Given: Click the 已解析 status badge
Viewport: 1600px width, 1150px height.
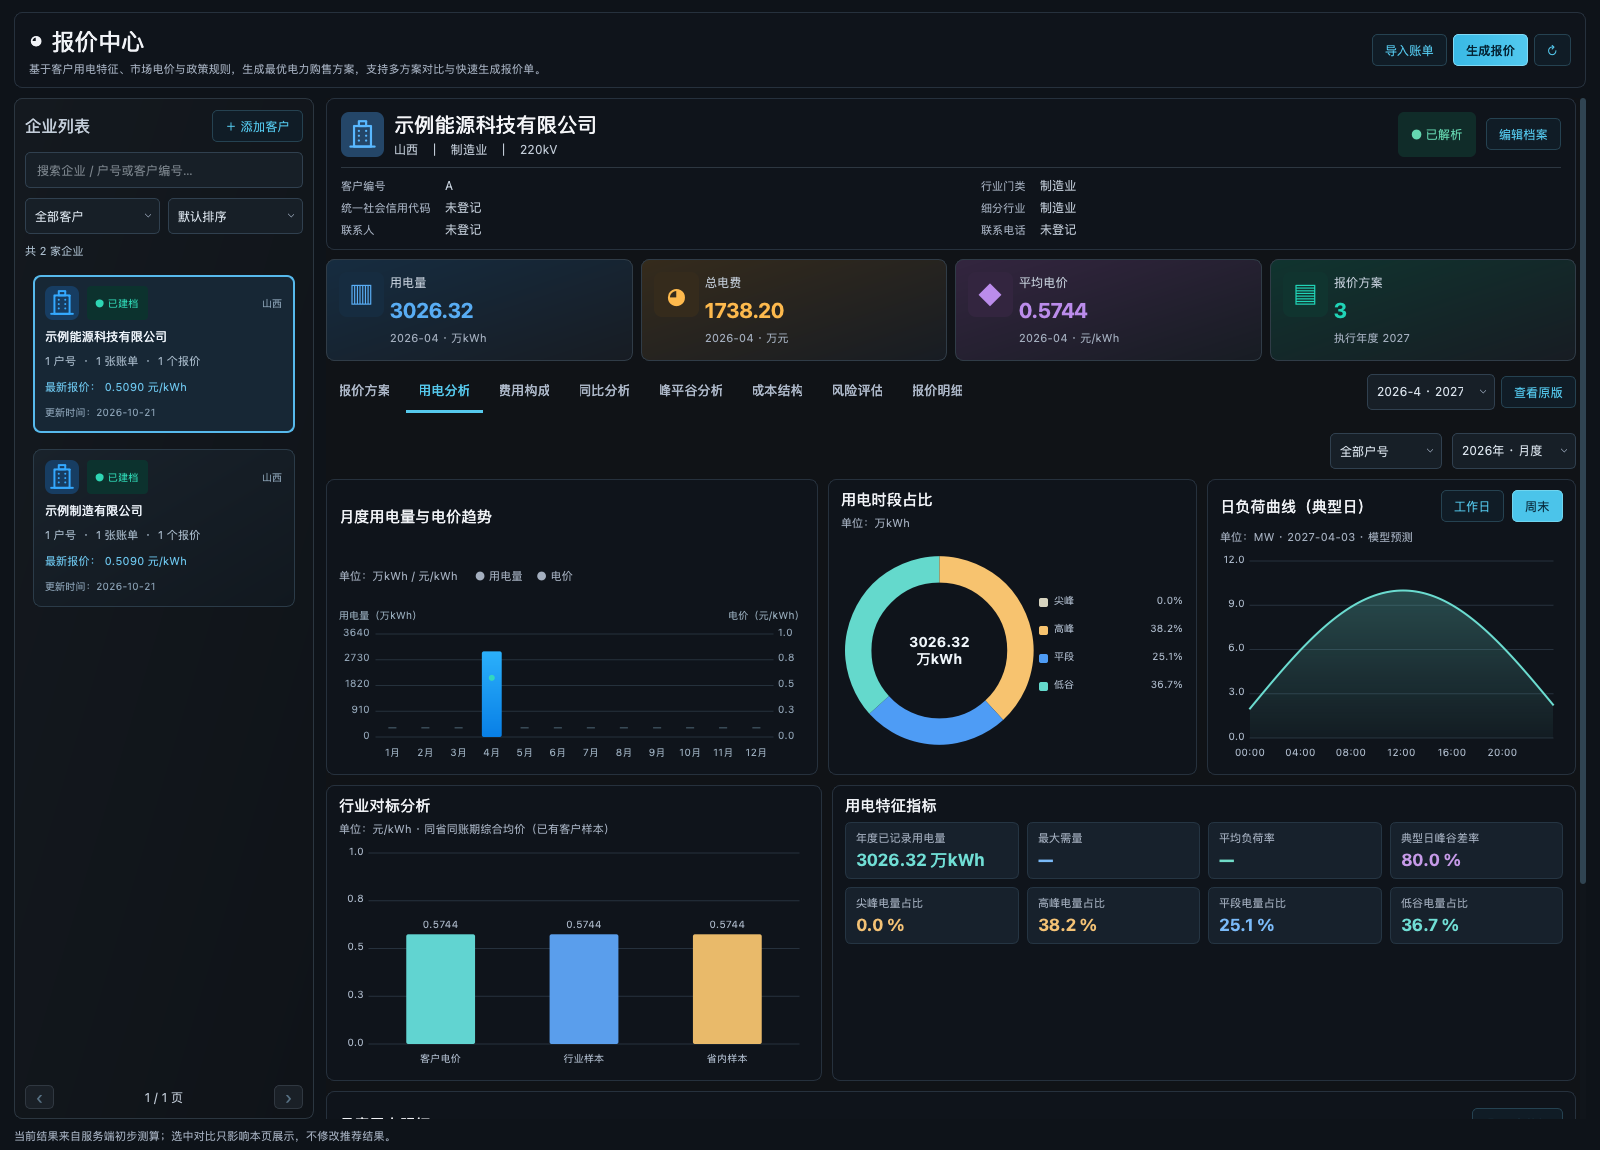Looking at the screenshot, I should (x=1437, y=135).
